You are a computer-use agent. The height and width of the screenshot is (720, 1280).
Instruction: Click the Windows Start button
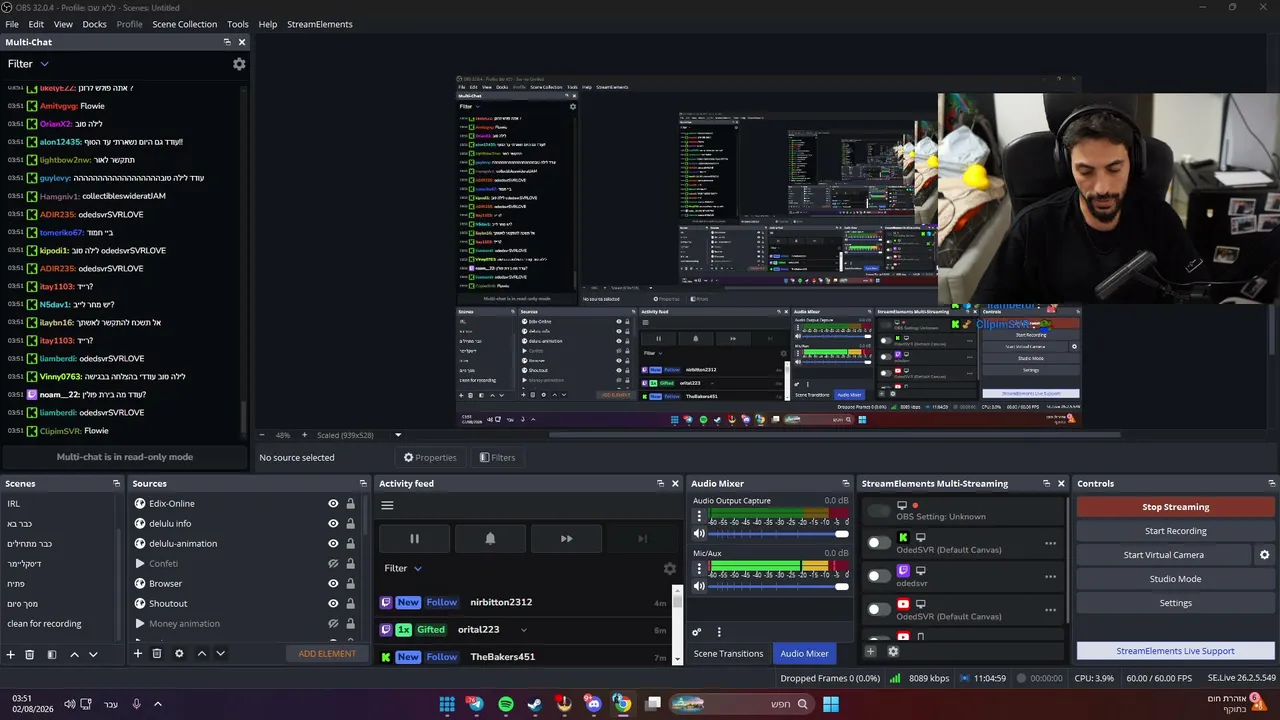[x=831, y=704]
